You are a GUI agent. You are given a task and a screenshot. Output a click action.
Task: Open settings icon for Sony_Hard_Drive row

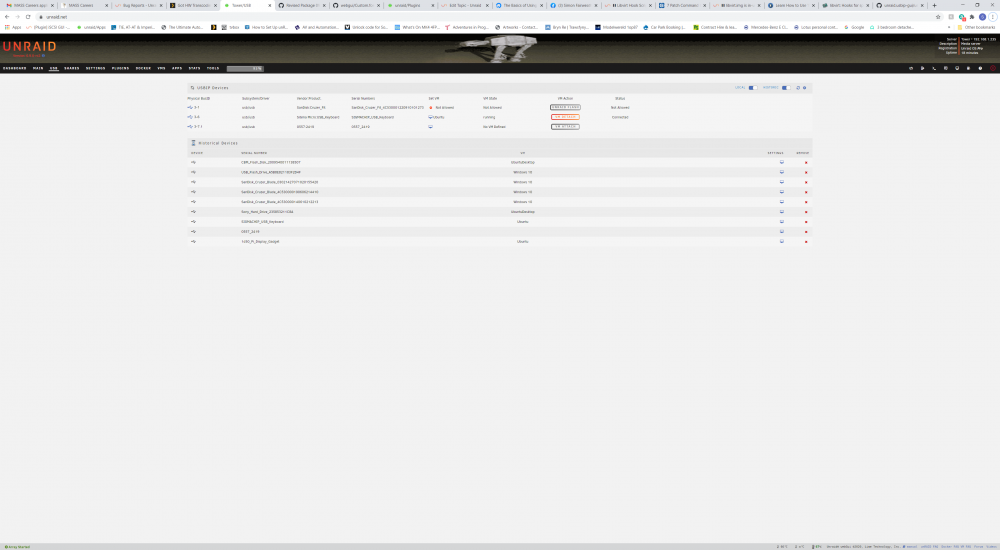tap(782, 212)
